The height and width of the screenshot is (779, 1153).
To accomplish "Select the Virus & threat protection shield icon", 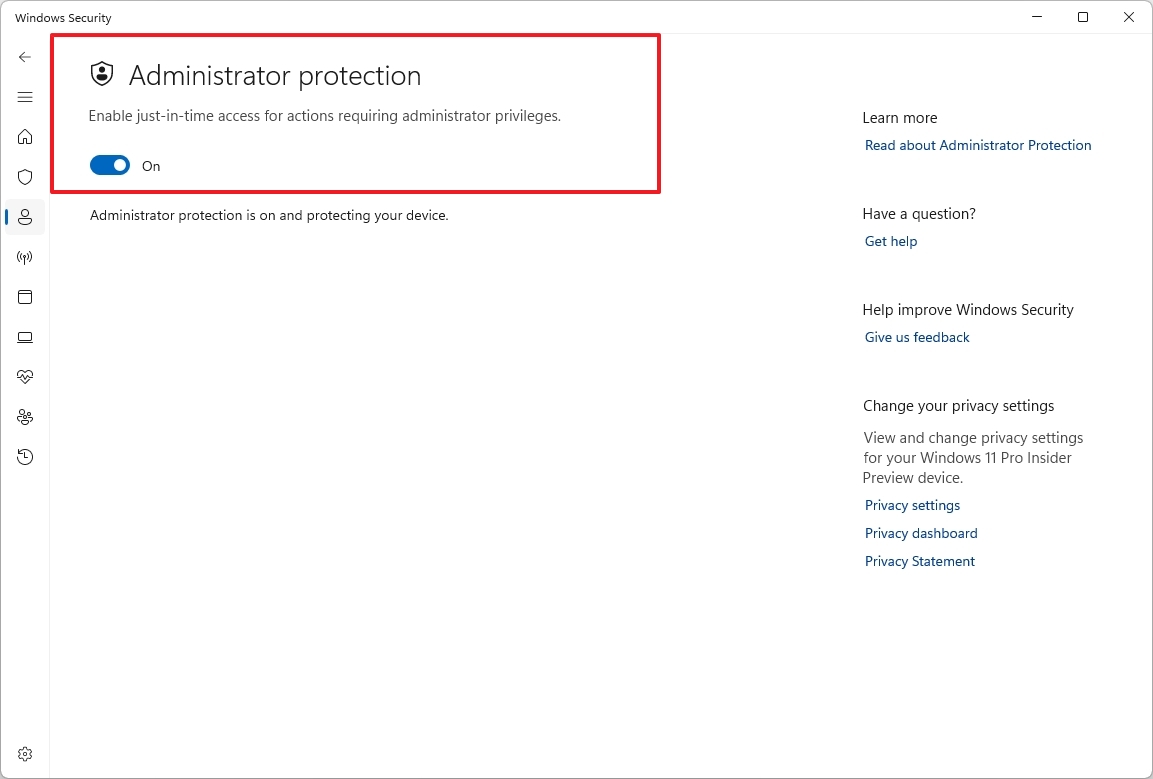I will (x=24, y=177).
